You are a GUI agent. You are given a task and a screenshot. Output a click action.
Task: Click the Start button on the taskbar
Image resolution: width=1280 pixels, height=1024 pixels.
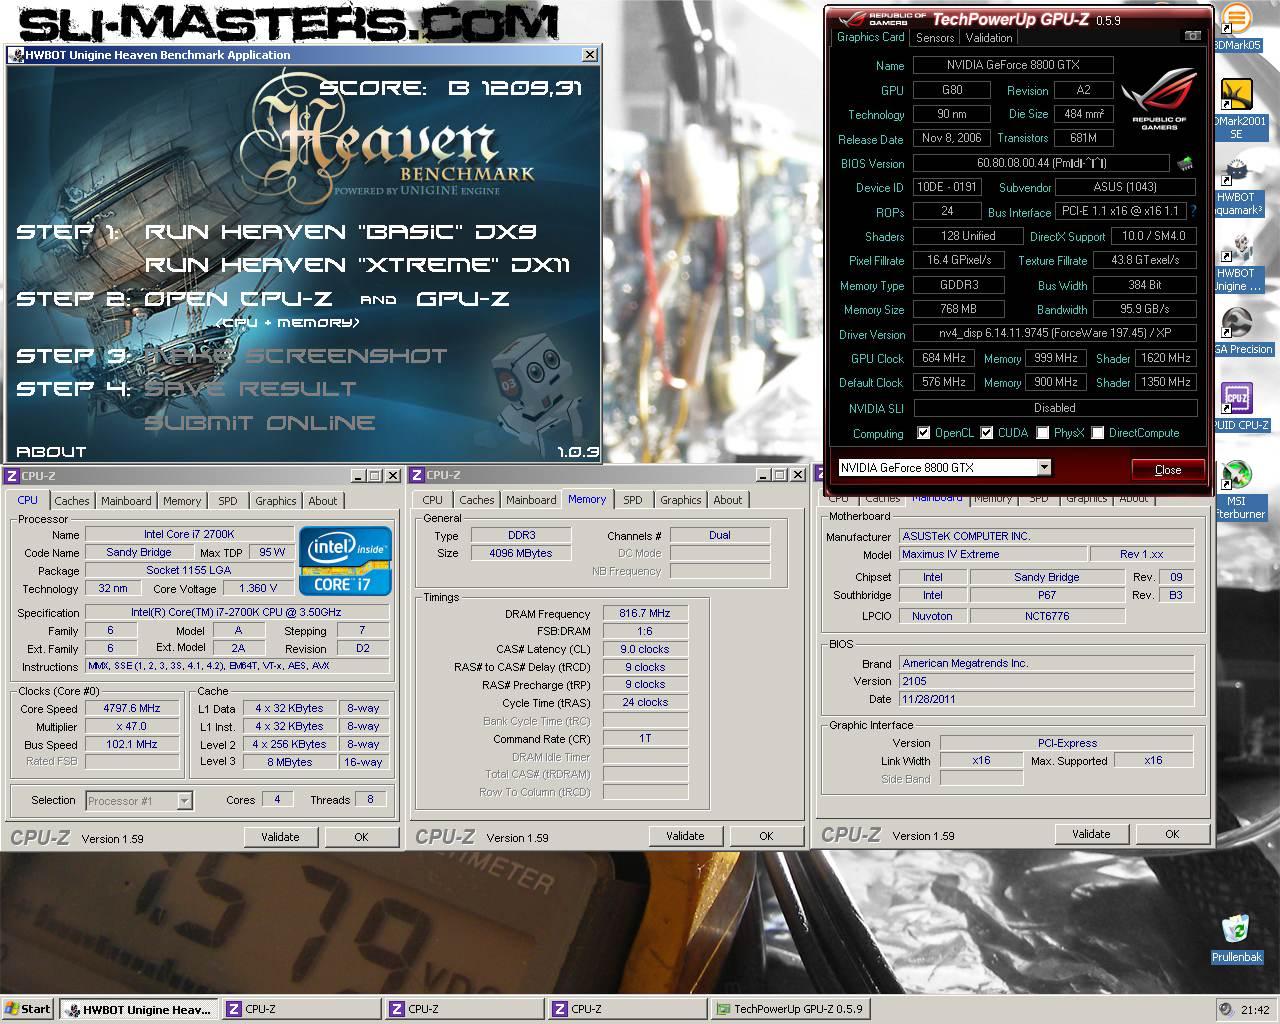[28, 1009]
